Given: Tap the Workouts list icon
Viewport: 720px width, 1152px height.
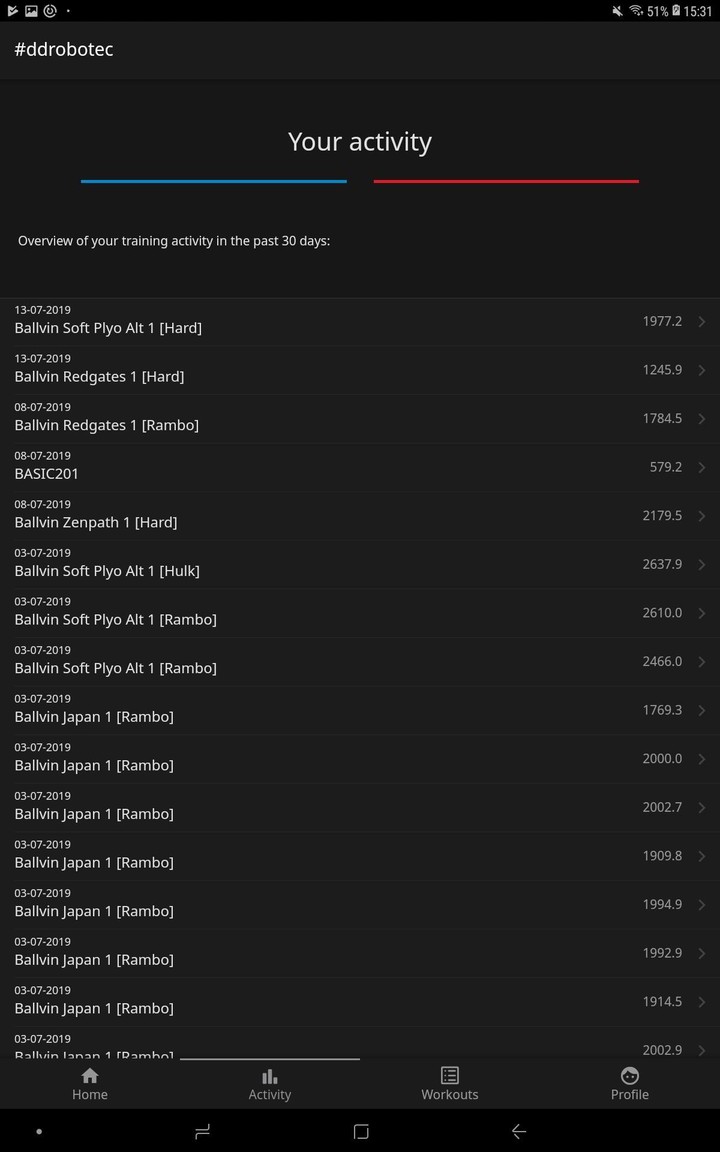Looking at the screenshot, I should [x=449, y=1076].
